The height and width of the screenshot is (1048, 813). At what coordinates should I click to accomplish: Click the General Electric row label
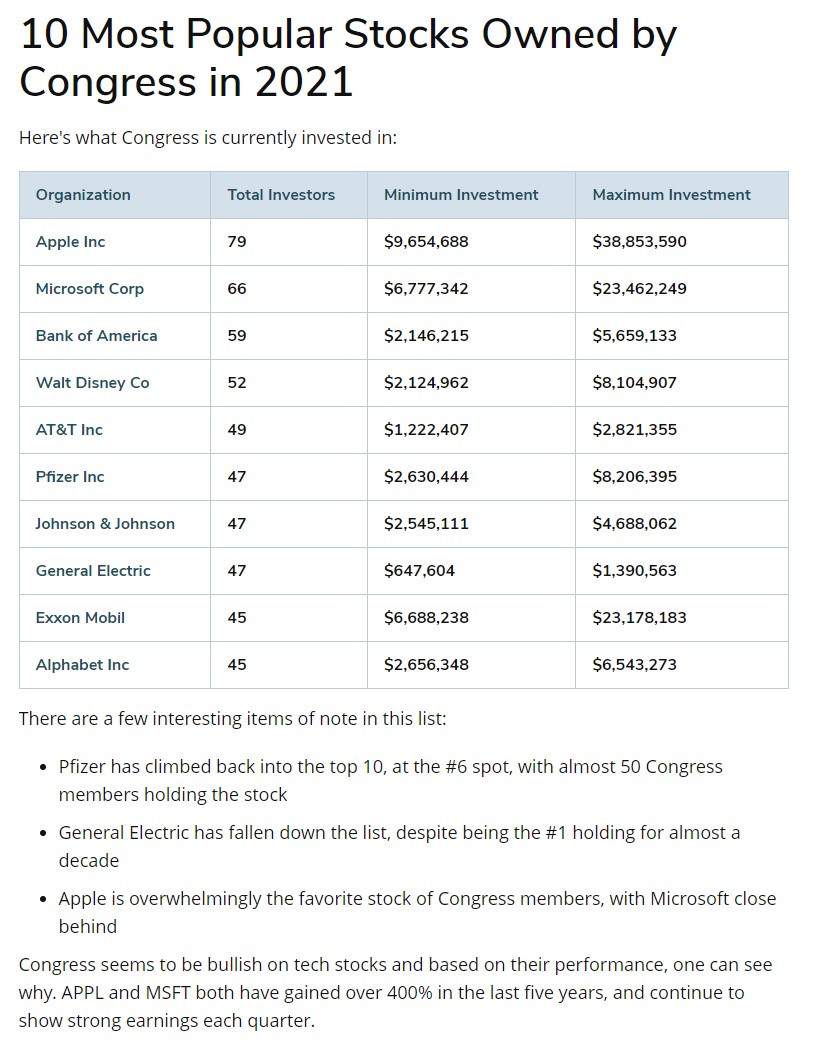(93, 571)
